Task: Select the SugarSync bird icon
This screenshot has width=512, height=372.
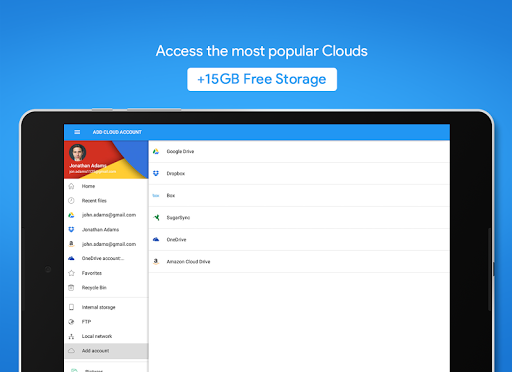Action: coord(156,217)
